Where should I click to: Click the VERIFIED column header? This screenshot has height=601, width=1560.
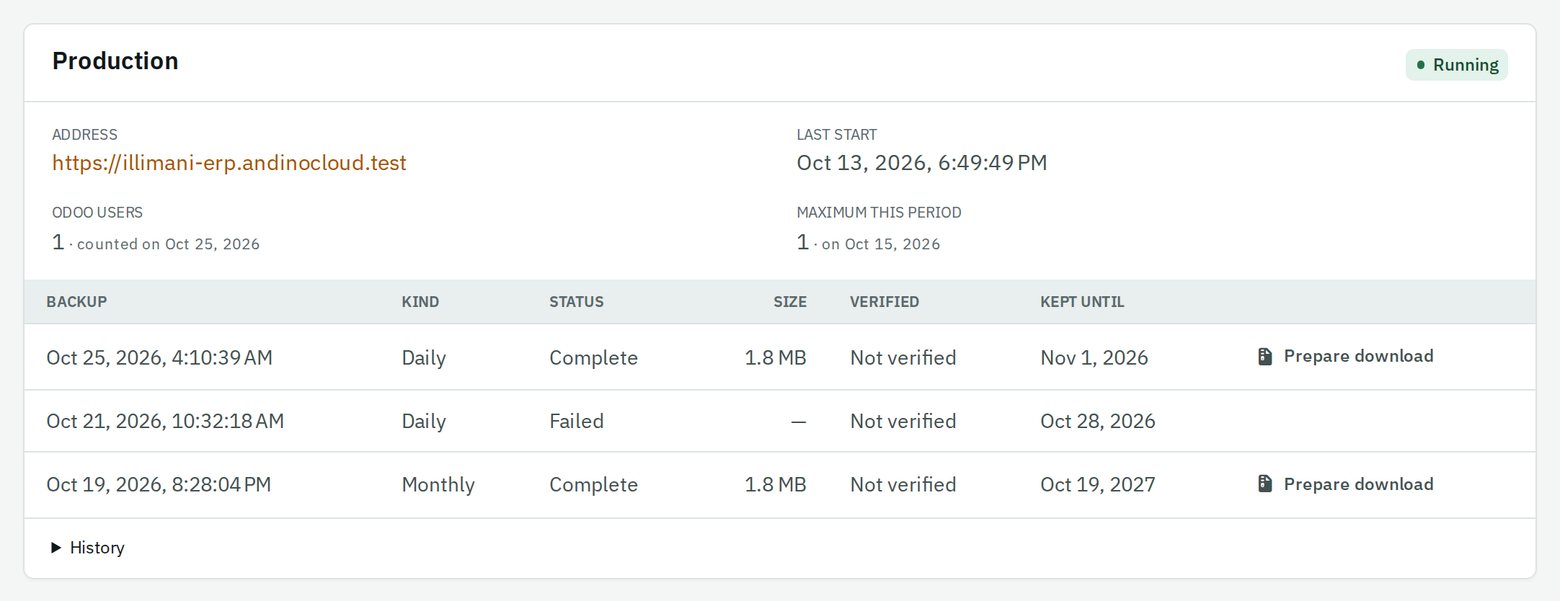tap(884, 301)
